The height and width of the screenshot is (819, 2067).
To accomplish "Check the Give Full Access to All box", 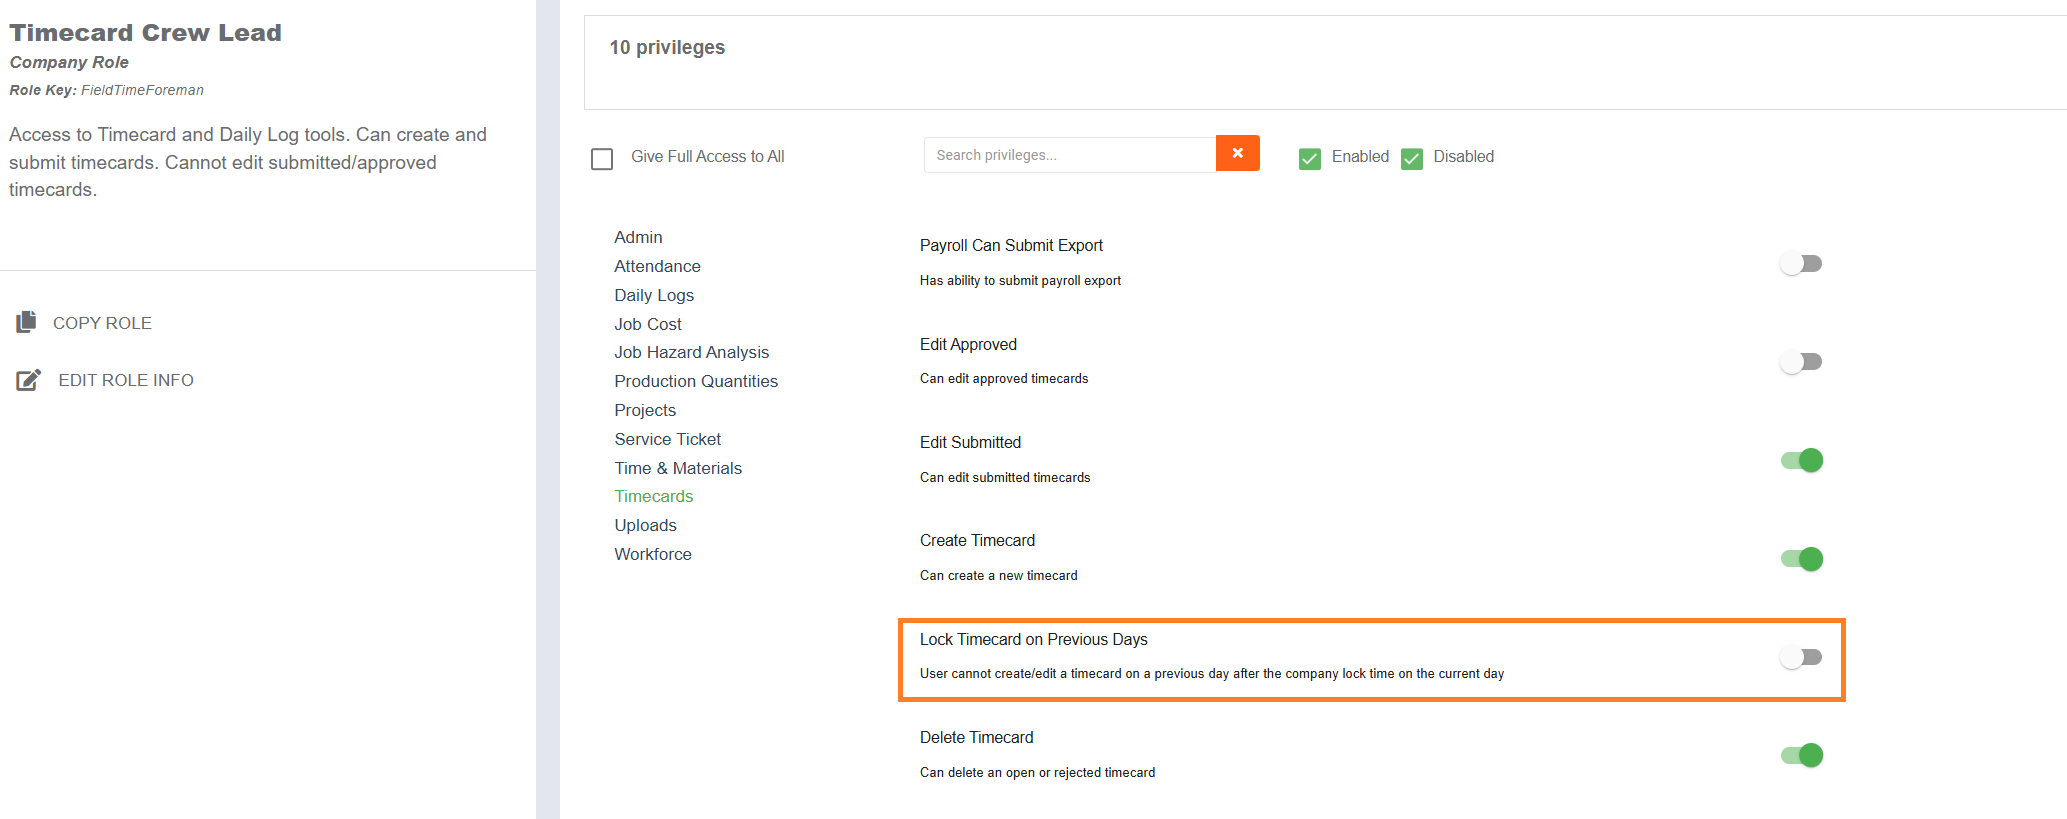I will 602,159.
